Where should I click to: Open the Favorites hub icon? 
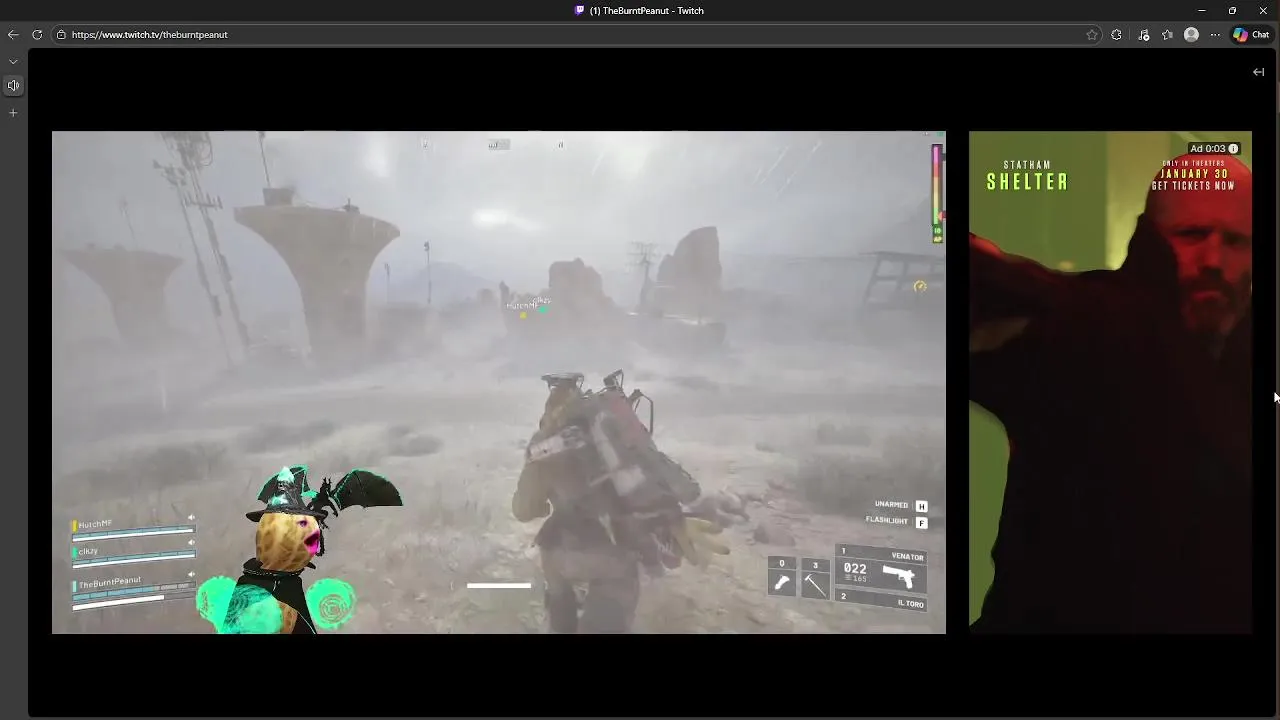point(1168,34)
